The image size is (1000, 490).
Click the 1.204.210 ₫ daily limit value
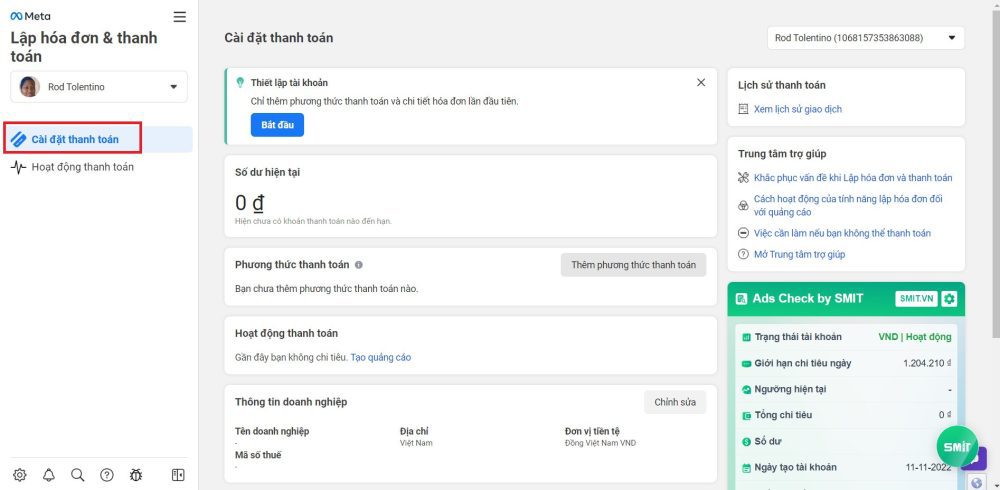(x=927, y=363)
